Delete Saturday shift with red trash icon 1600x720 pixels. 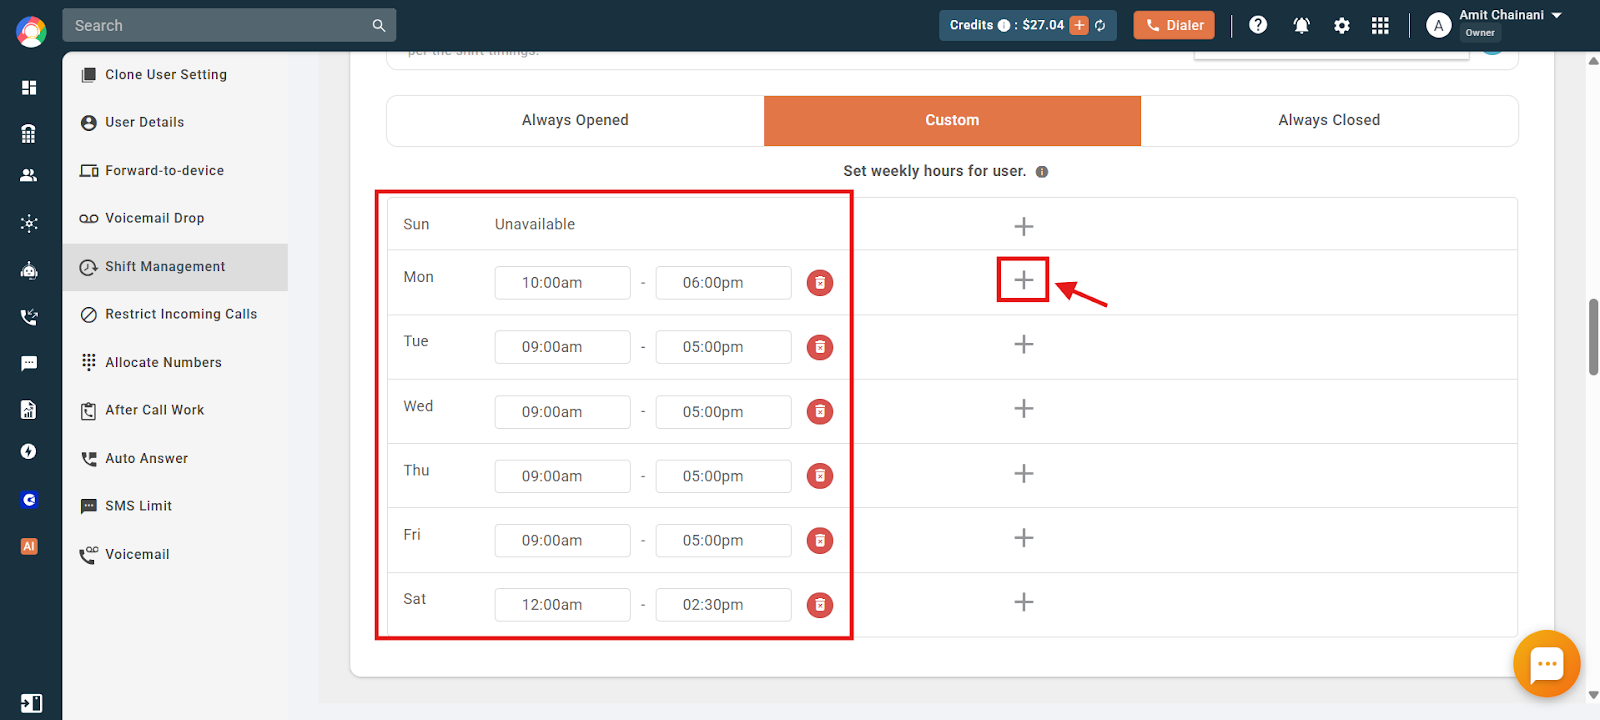click(x=820, y=605)
